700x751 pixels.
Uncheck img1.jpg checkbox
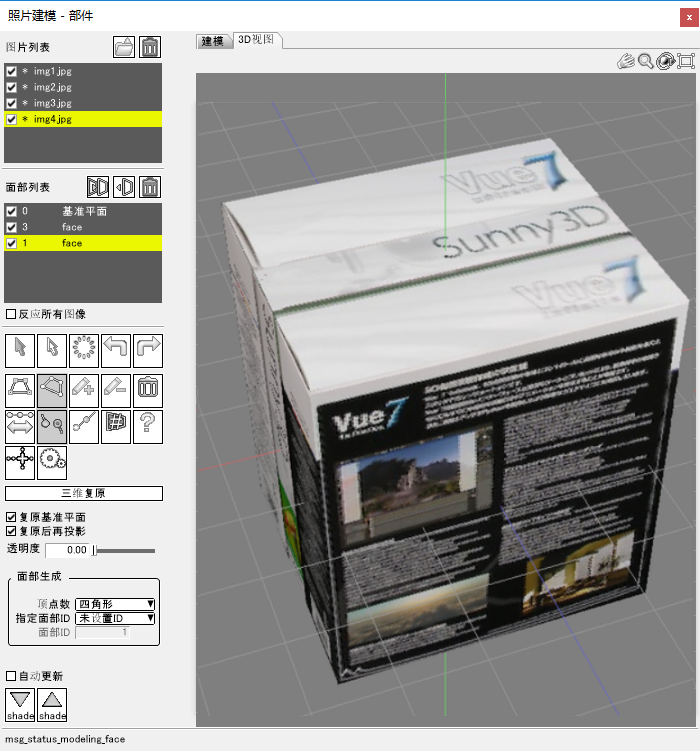coord(11,71)
